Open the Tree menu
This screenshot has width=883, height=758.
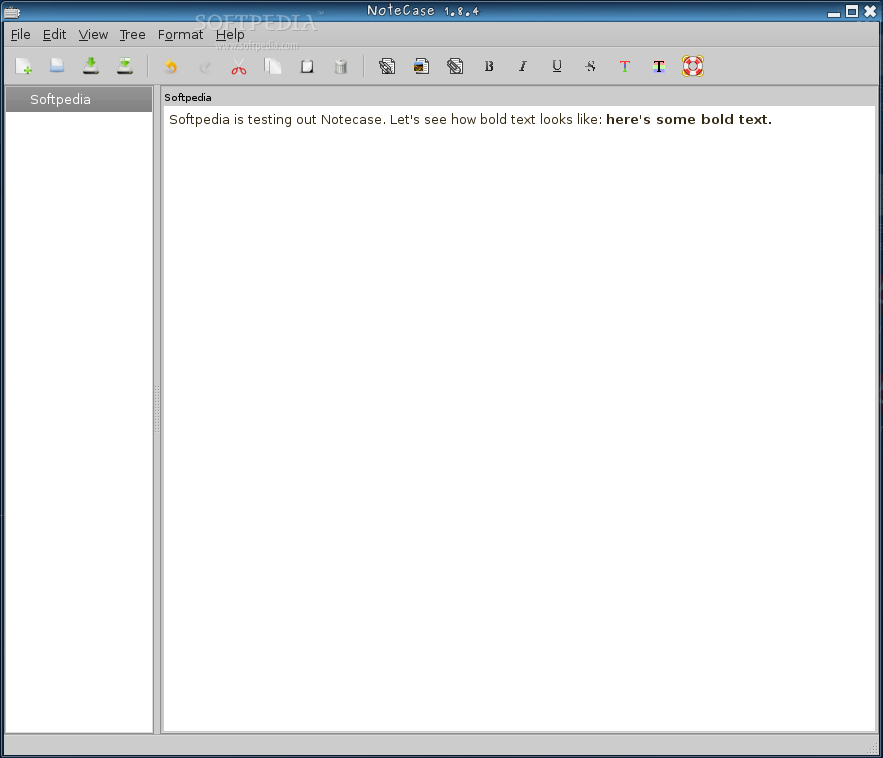(x=133, y=35)
